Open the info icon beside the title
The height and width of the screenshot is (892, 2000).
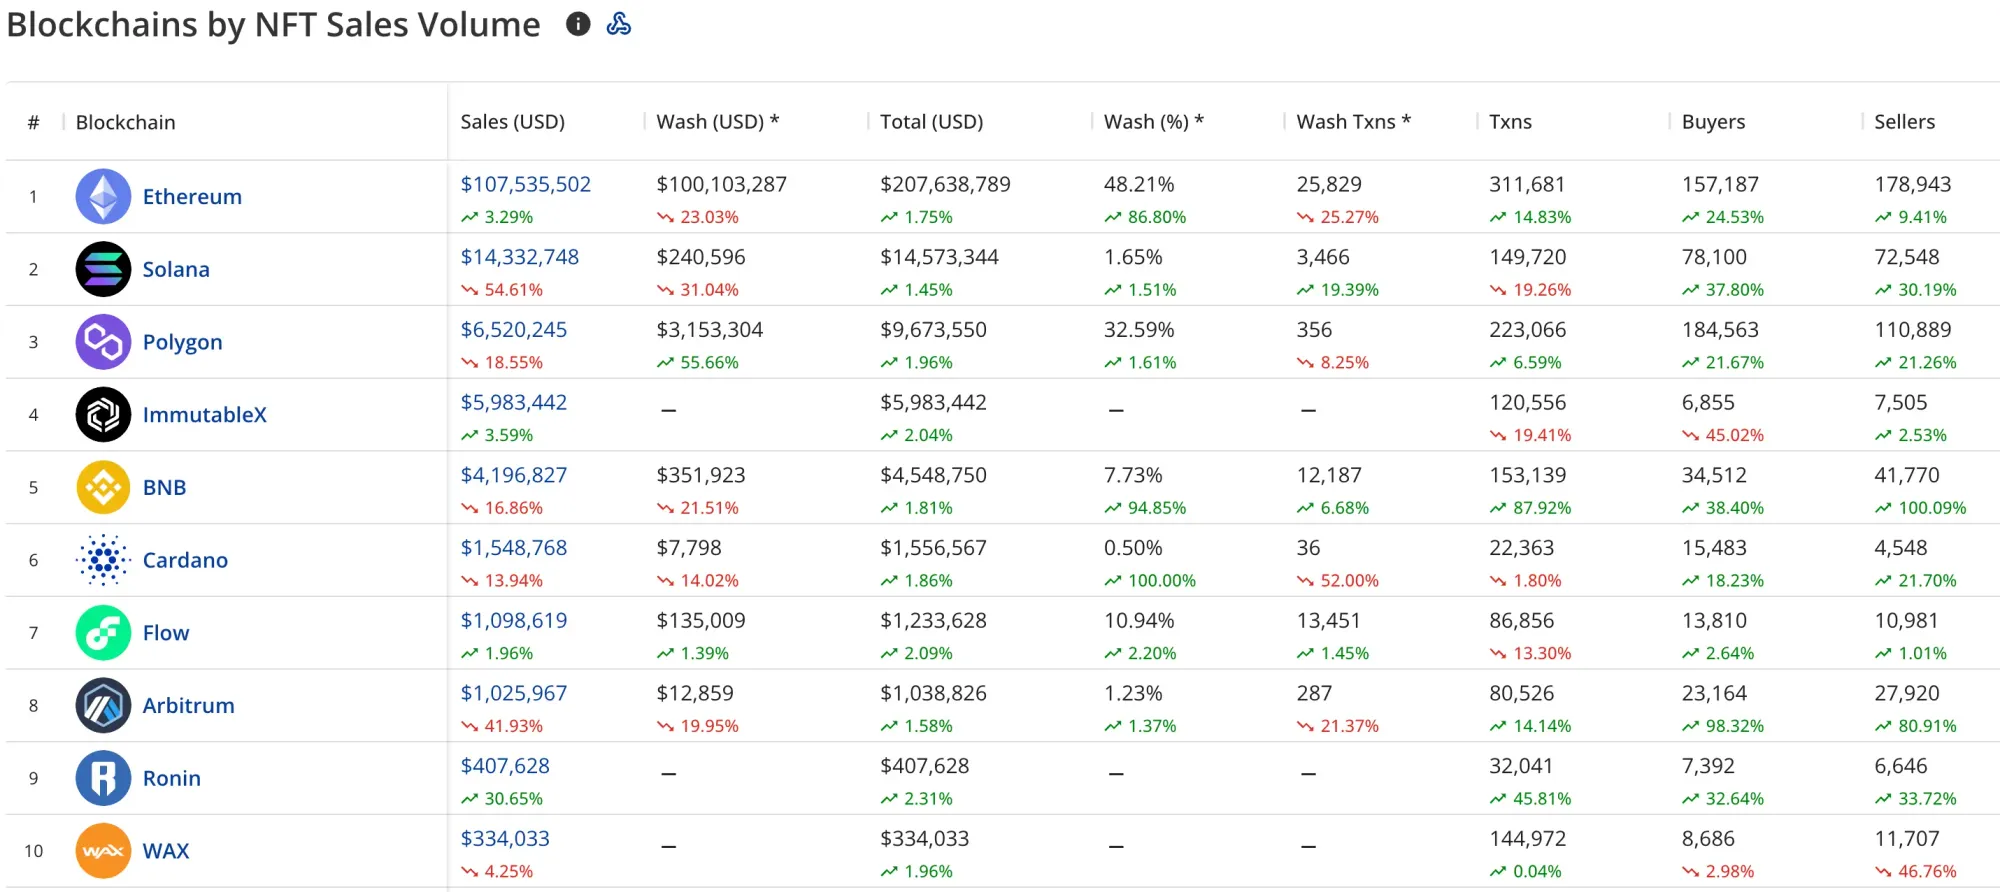point(578,24)
